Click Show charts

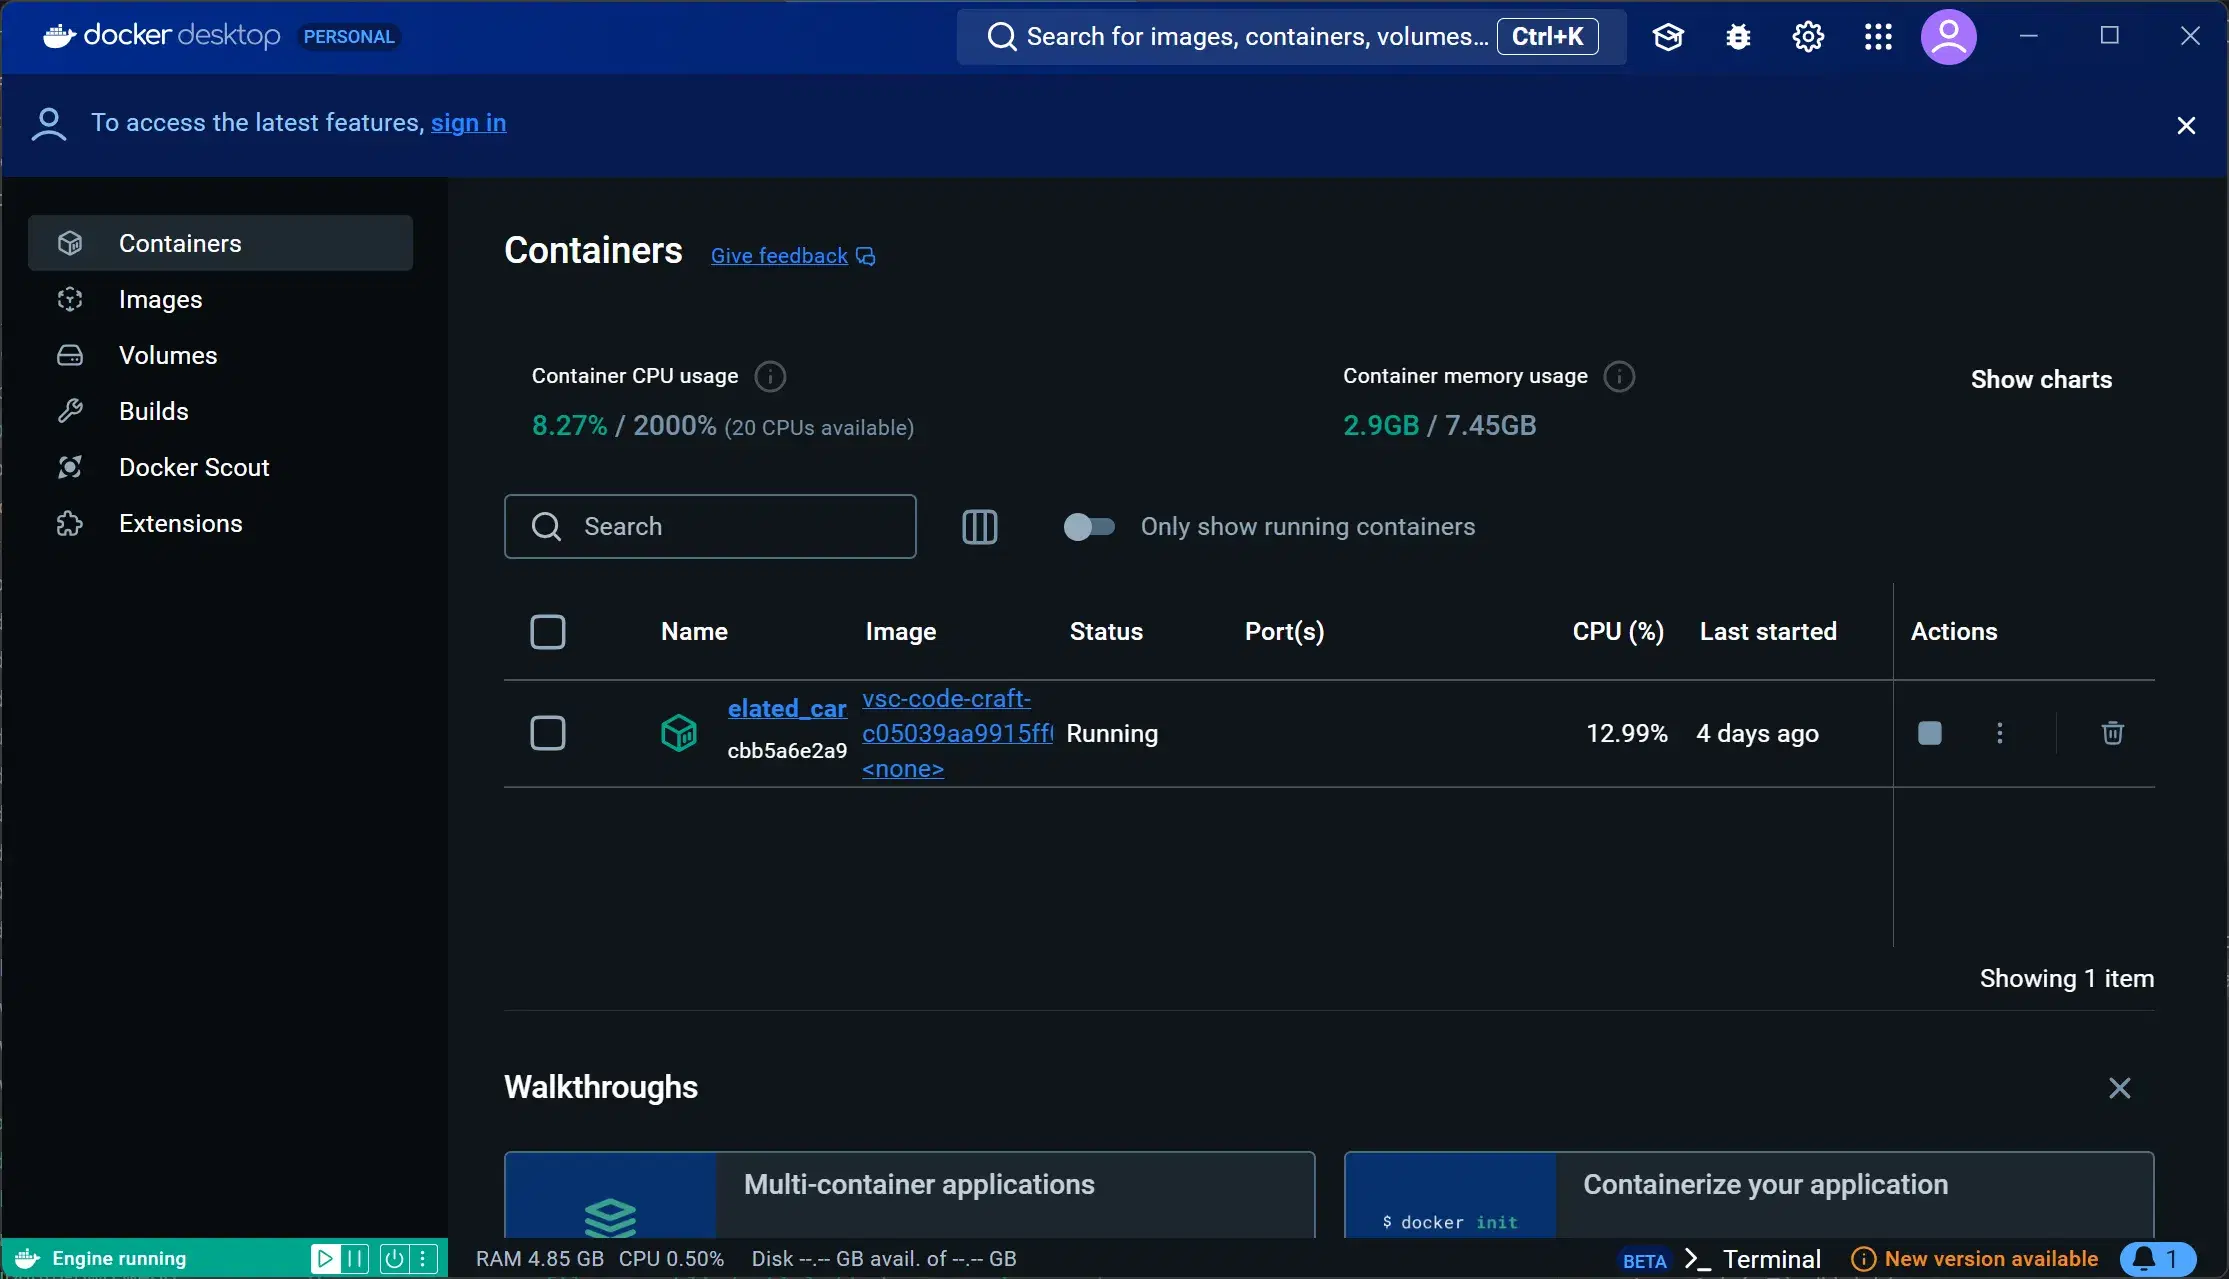click(2041, 379)
